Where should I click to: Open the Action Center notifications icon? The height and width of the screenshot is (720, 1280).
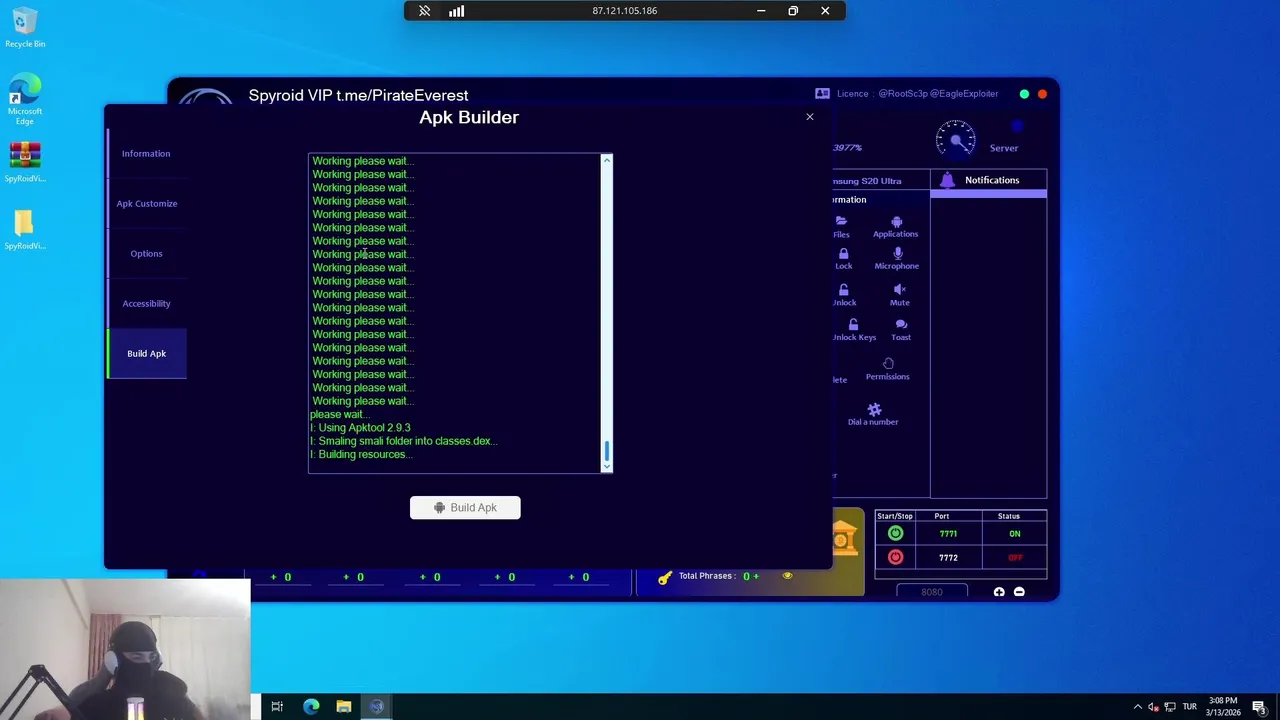coord(1259,707)
